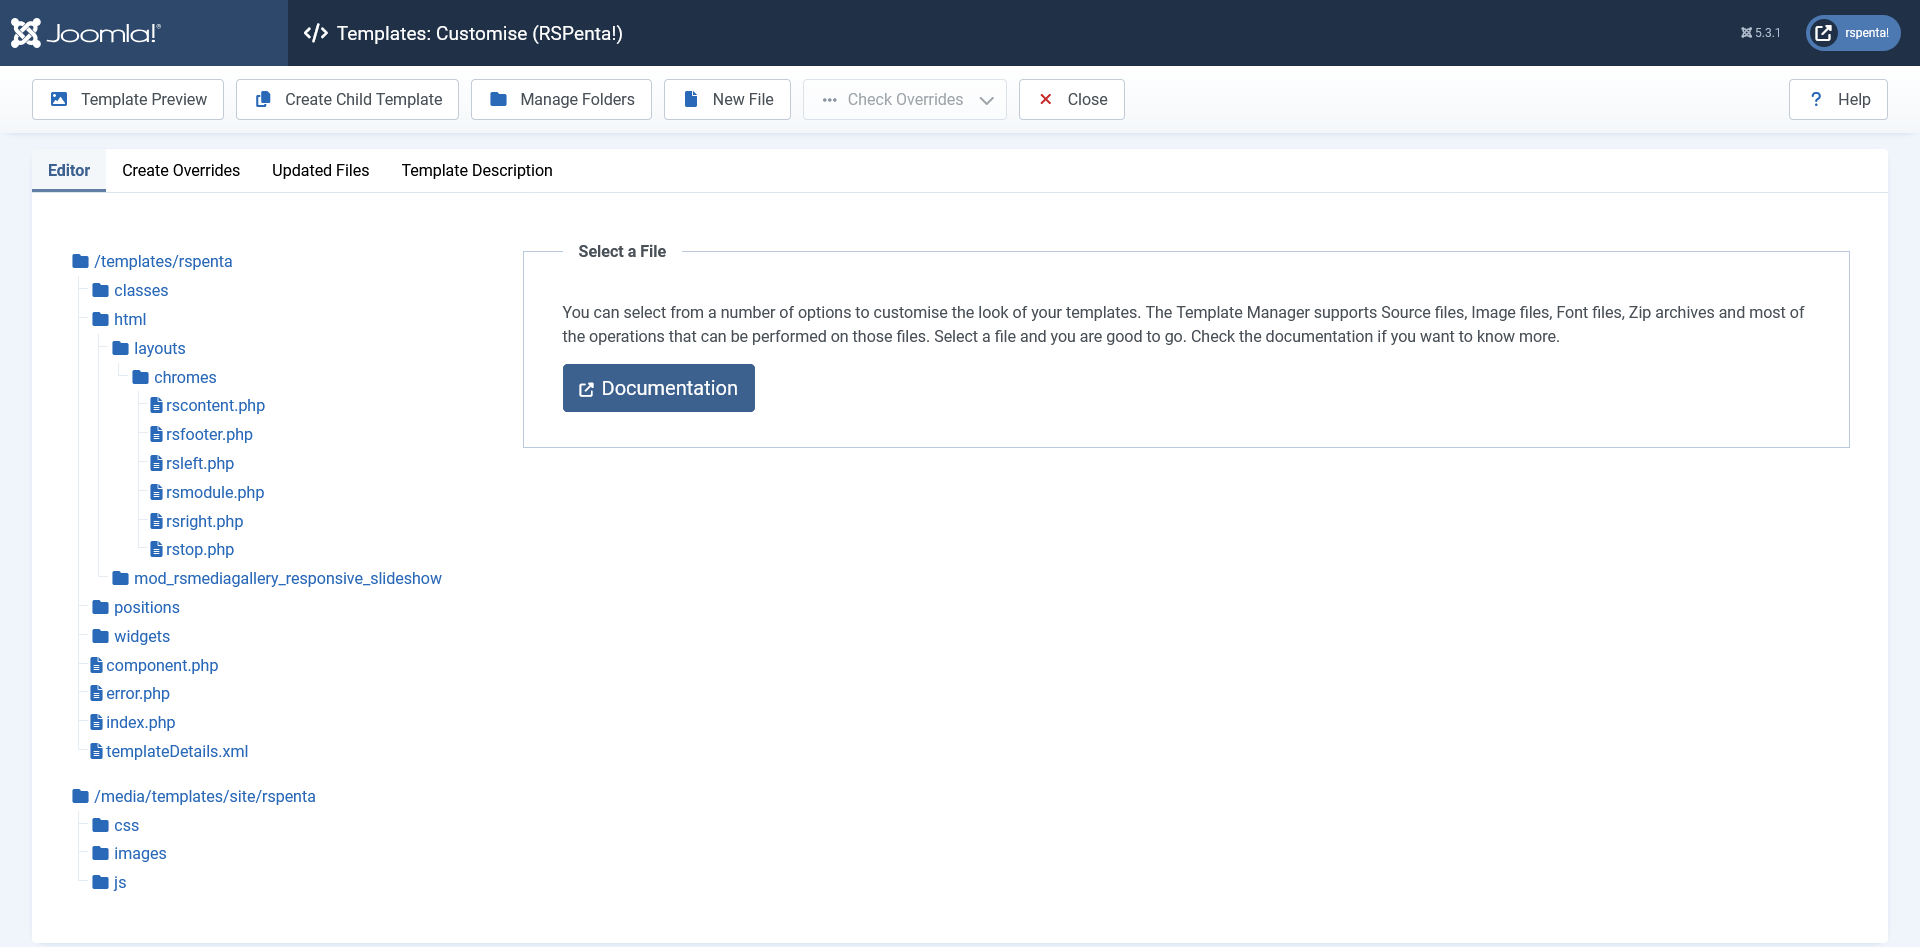This screenshot has height=947, width=1920.
Task: Click the rspenta! external link icon
Action: pyautogui.click(x=1823, y=33)
